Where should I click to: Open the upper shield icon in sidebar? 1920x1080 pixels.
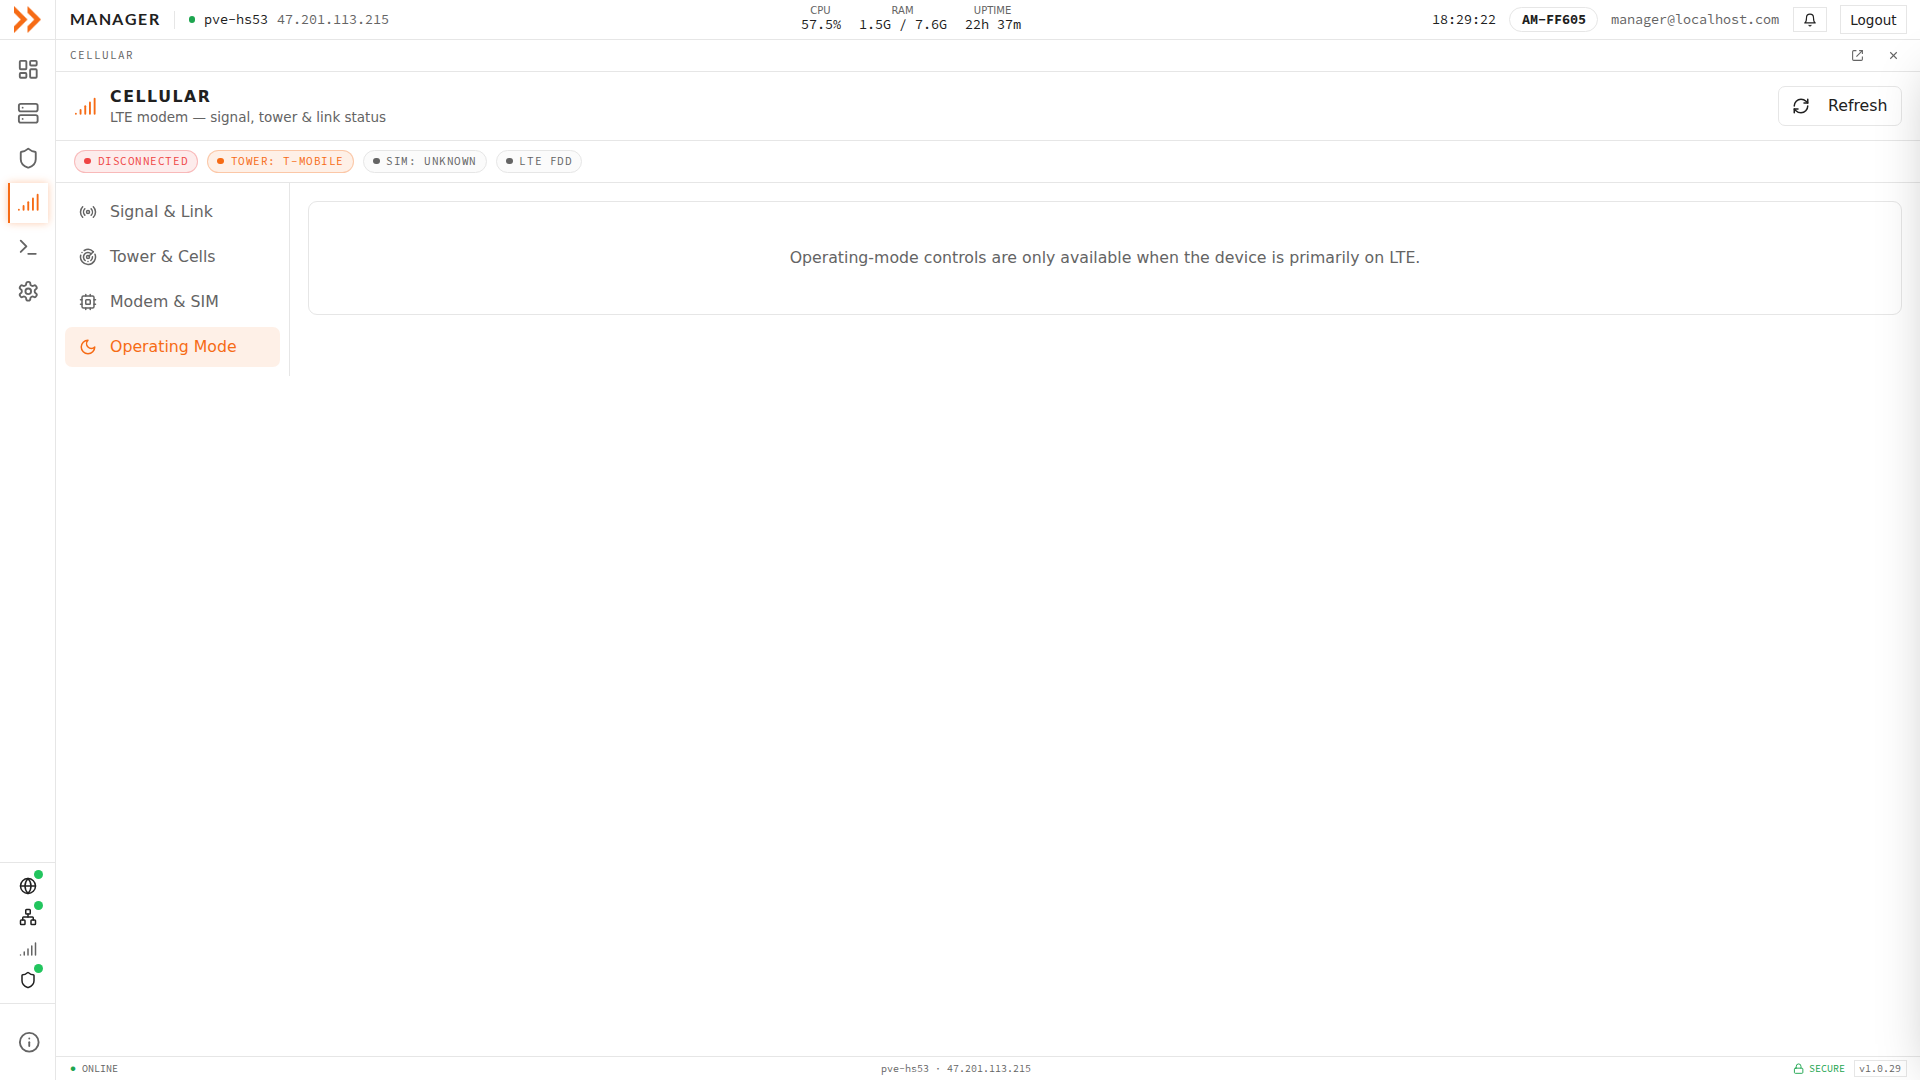[28, 158]
